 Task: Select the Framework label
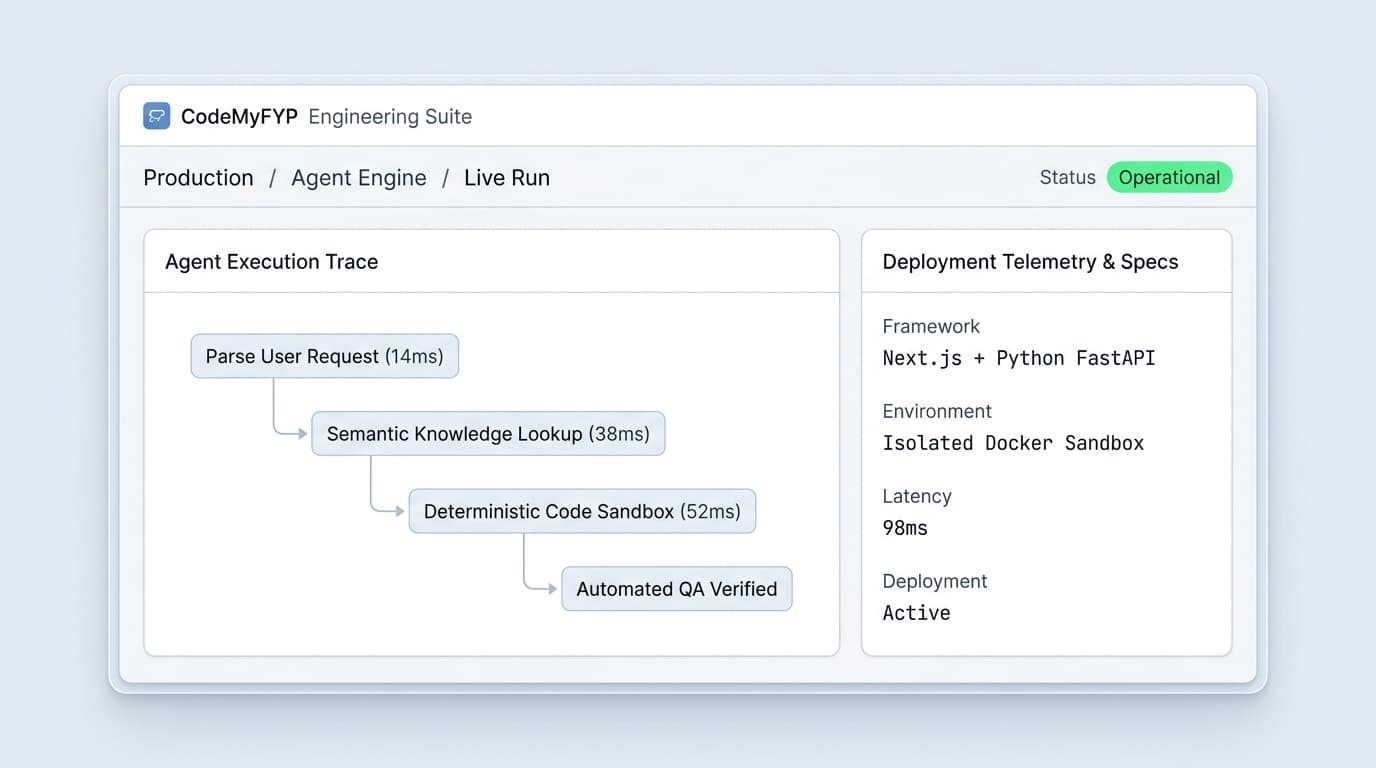pyautogui.click(x=931, y=326)
